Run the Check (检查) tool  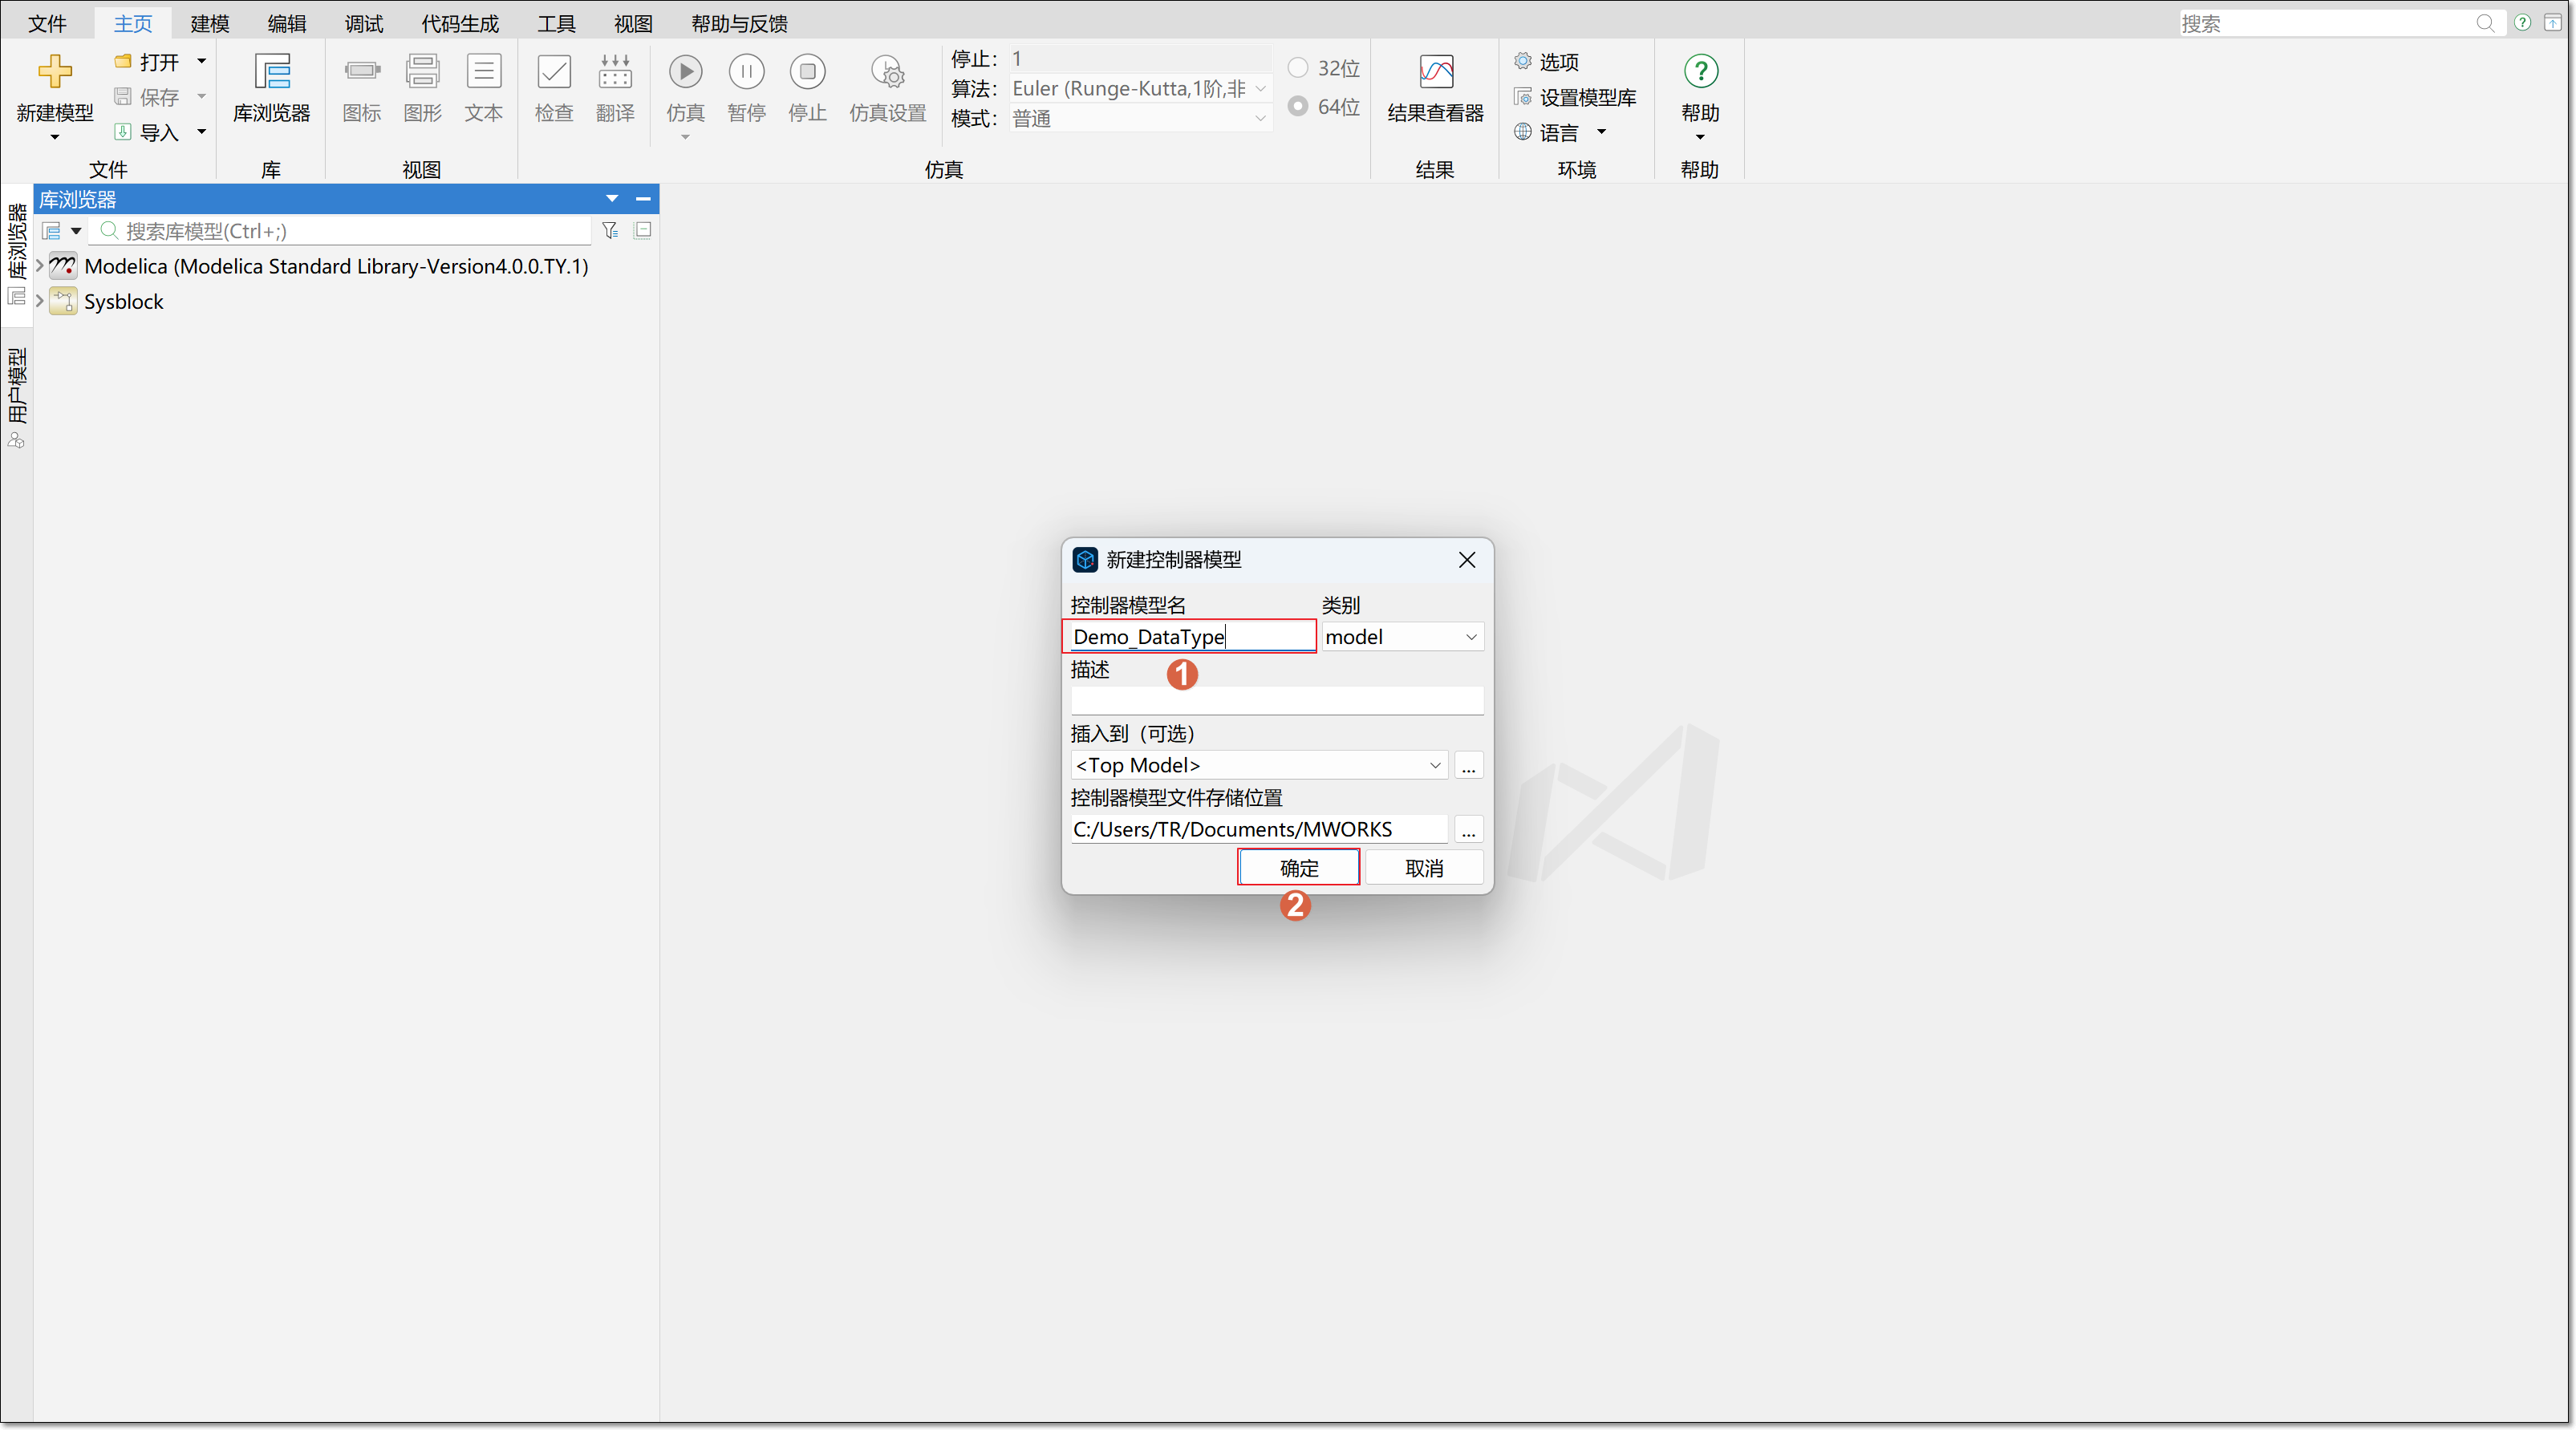[x=554, y=71]
